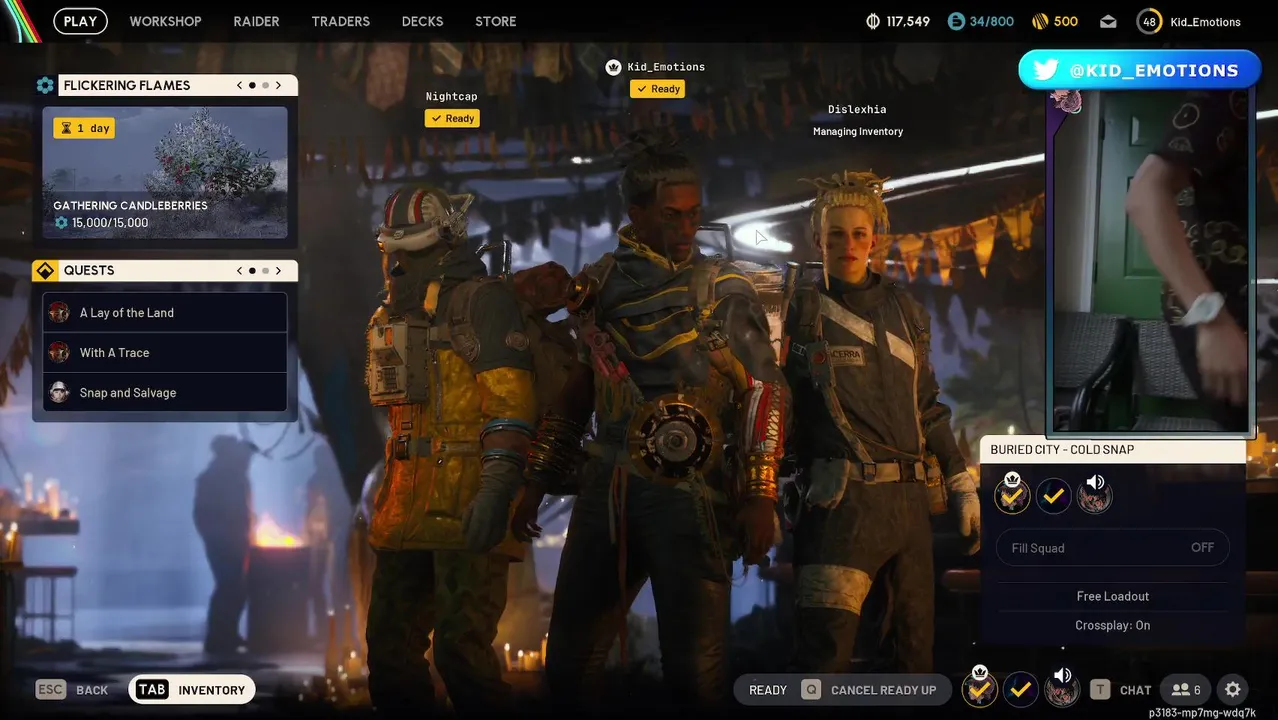This screenshot has height=720, width=1278.
Task: Click CANCEL READY UP
Action: point(883,690)
